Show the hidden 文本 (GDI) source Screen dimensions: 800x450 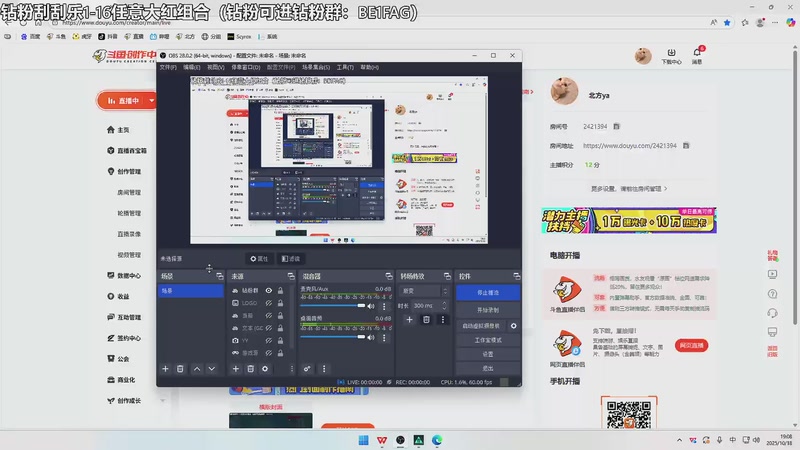coord(268,328)
